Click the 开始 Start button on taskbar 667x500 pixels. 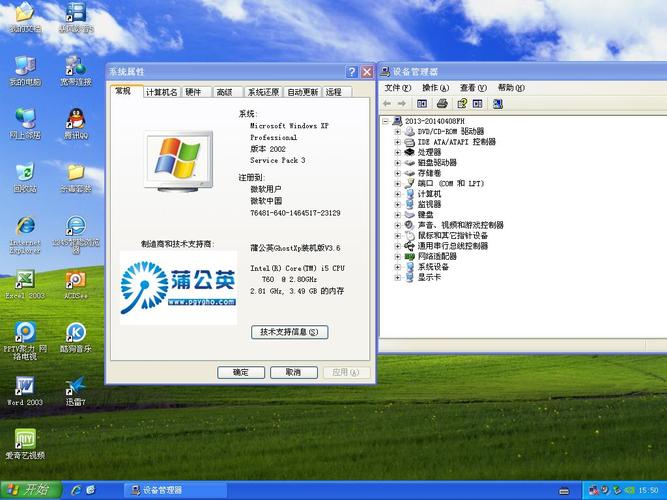click(28, 489)
